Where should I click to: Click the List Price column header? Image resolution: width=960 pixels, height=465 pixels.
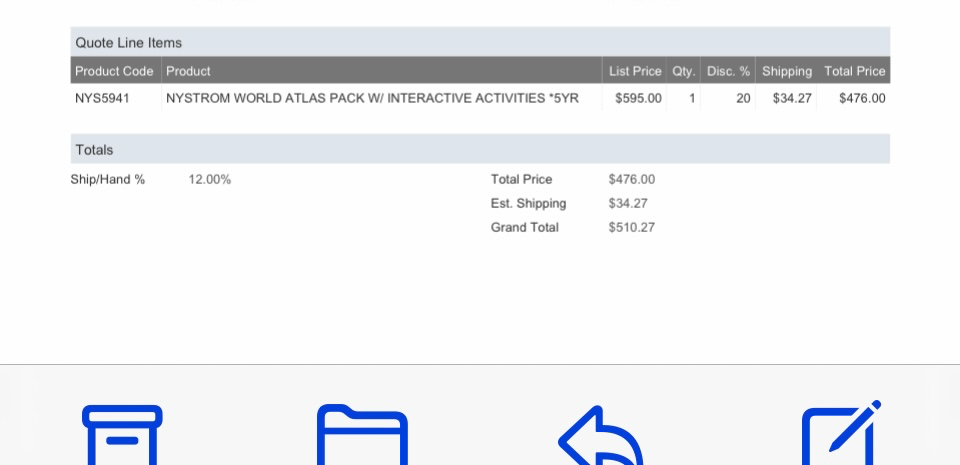coord(635,71)
